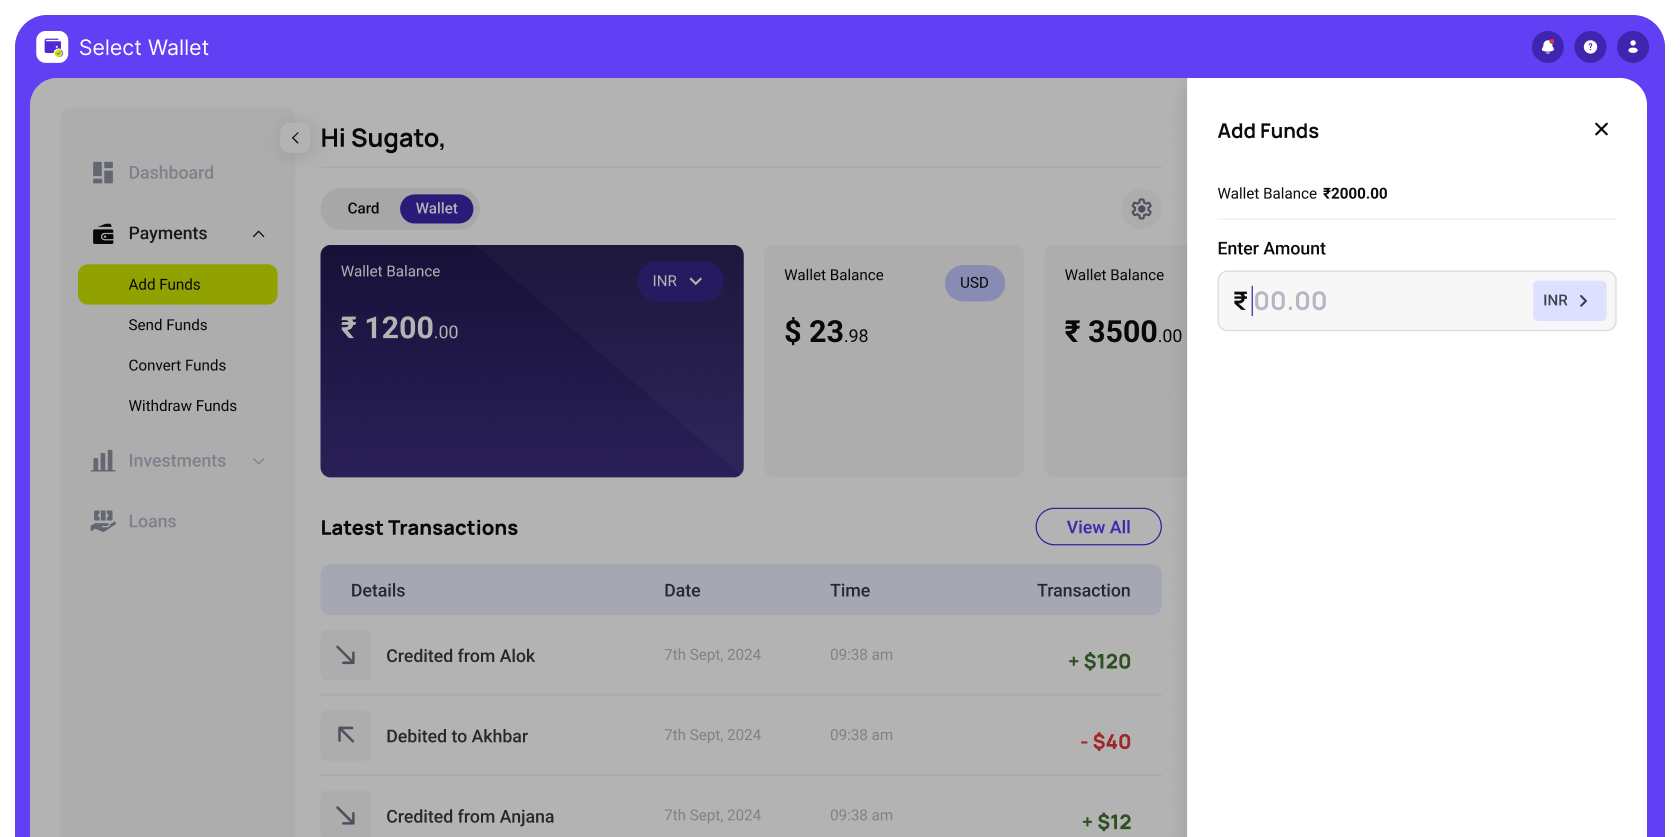Collapse sidebar using the back chevron
Image resolution: width=1680 pixels, height=837 pixels.
pos(295,138)
